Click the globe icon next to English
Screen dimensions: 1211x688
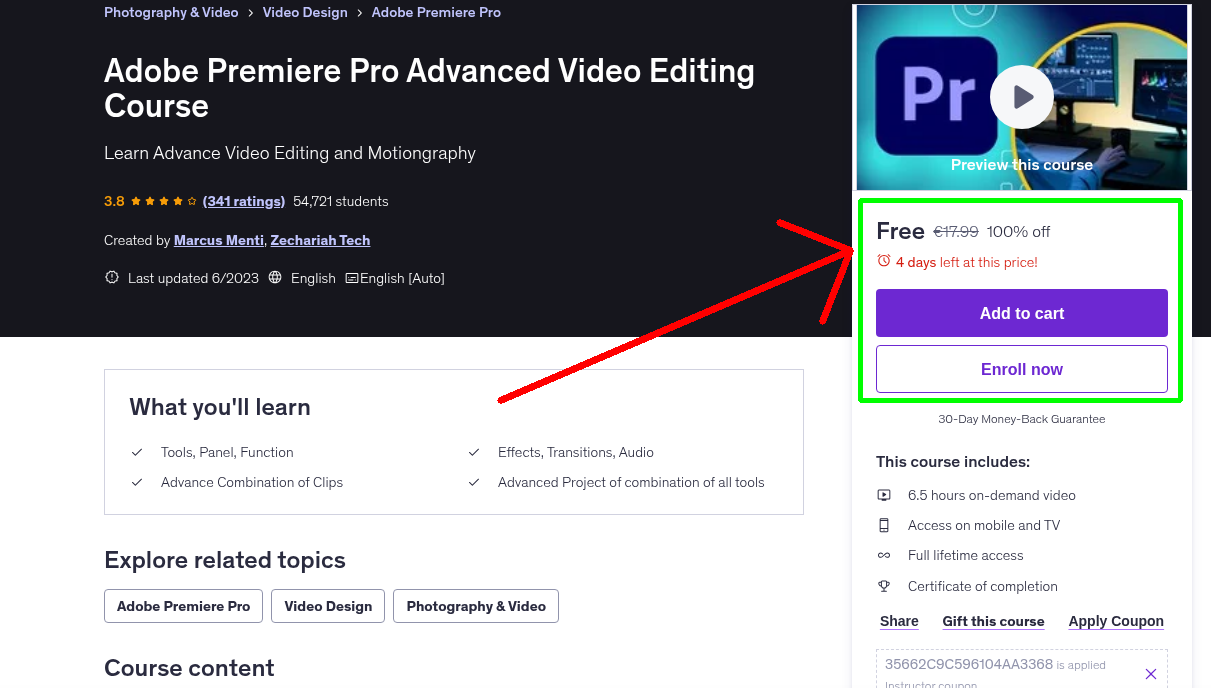[x=275, y=277]
